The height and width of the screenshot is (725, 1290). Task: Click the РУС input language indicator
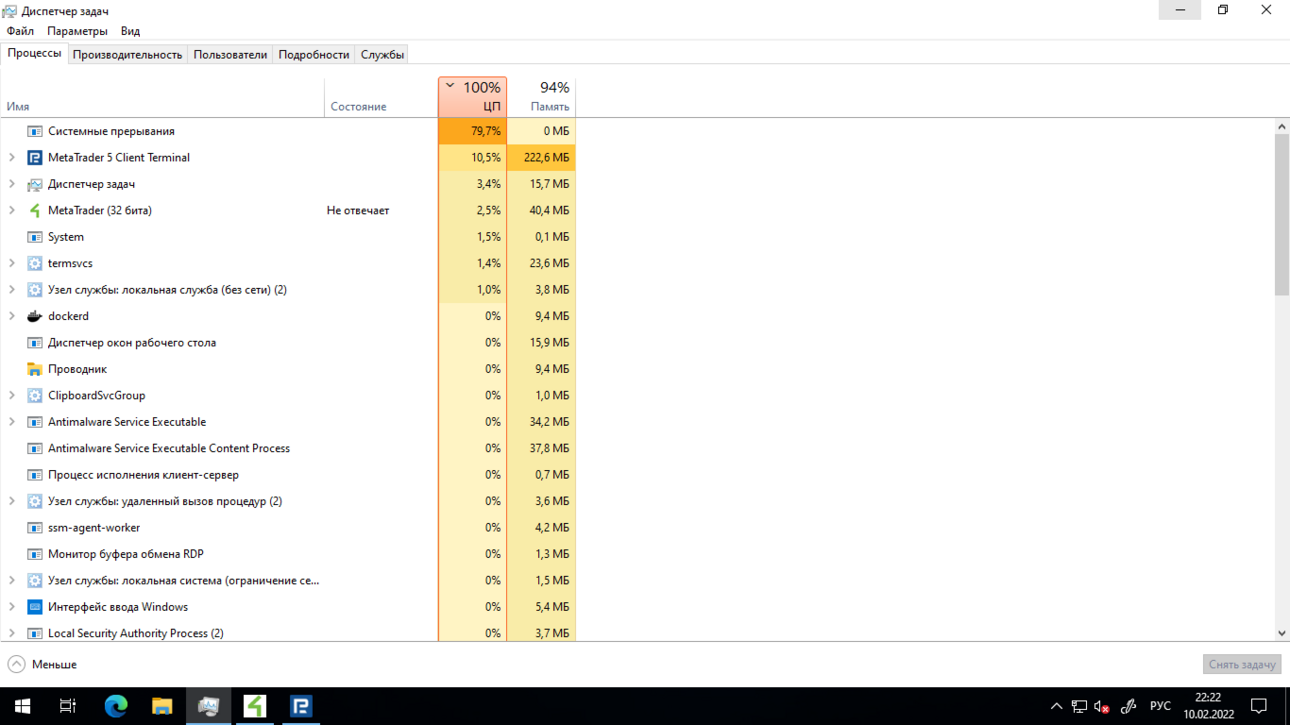1160,706
